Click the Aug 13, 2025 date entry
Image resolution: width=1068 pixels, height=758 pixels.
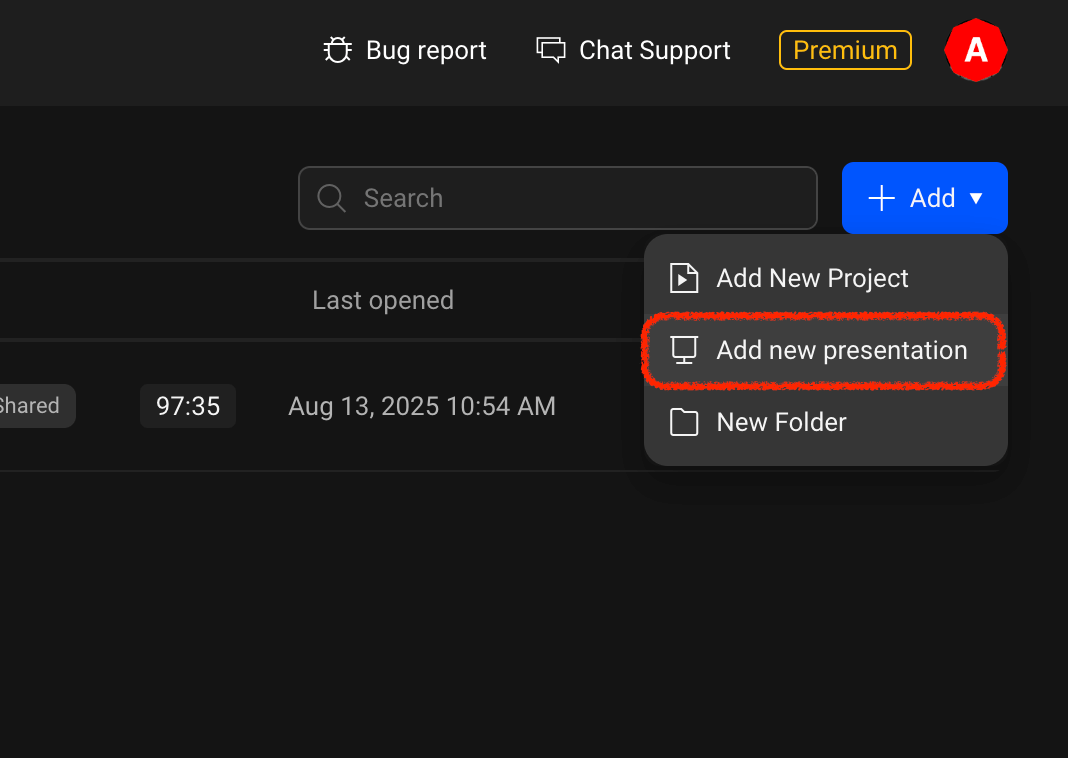pos(422,406)
